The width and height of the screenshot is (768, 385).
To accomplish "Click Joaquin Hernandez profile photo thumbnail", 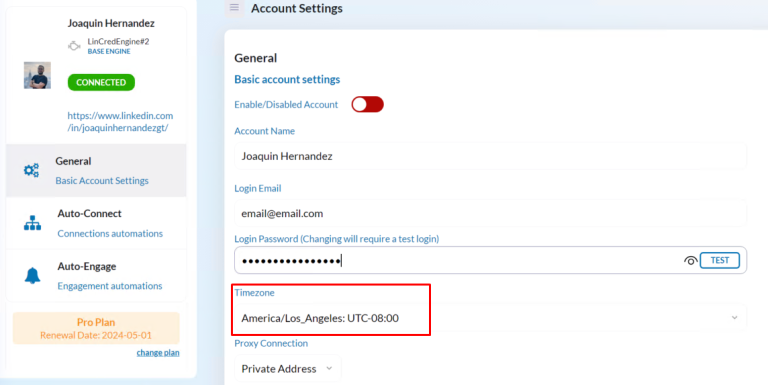I will 37,75.
